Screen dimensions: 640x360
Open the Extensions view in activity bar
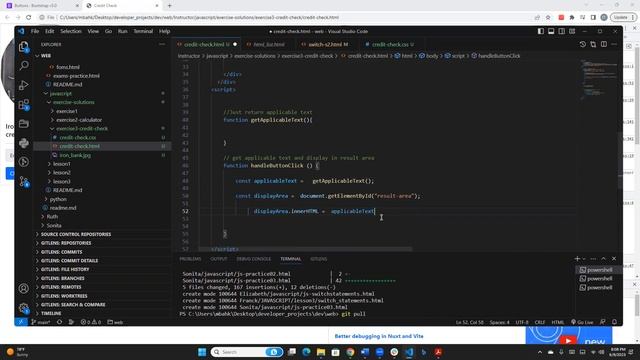coord(24,104)
